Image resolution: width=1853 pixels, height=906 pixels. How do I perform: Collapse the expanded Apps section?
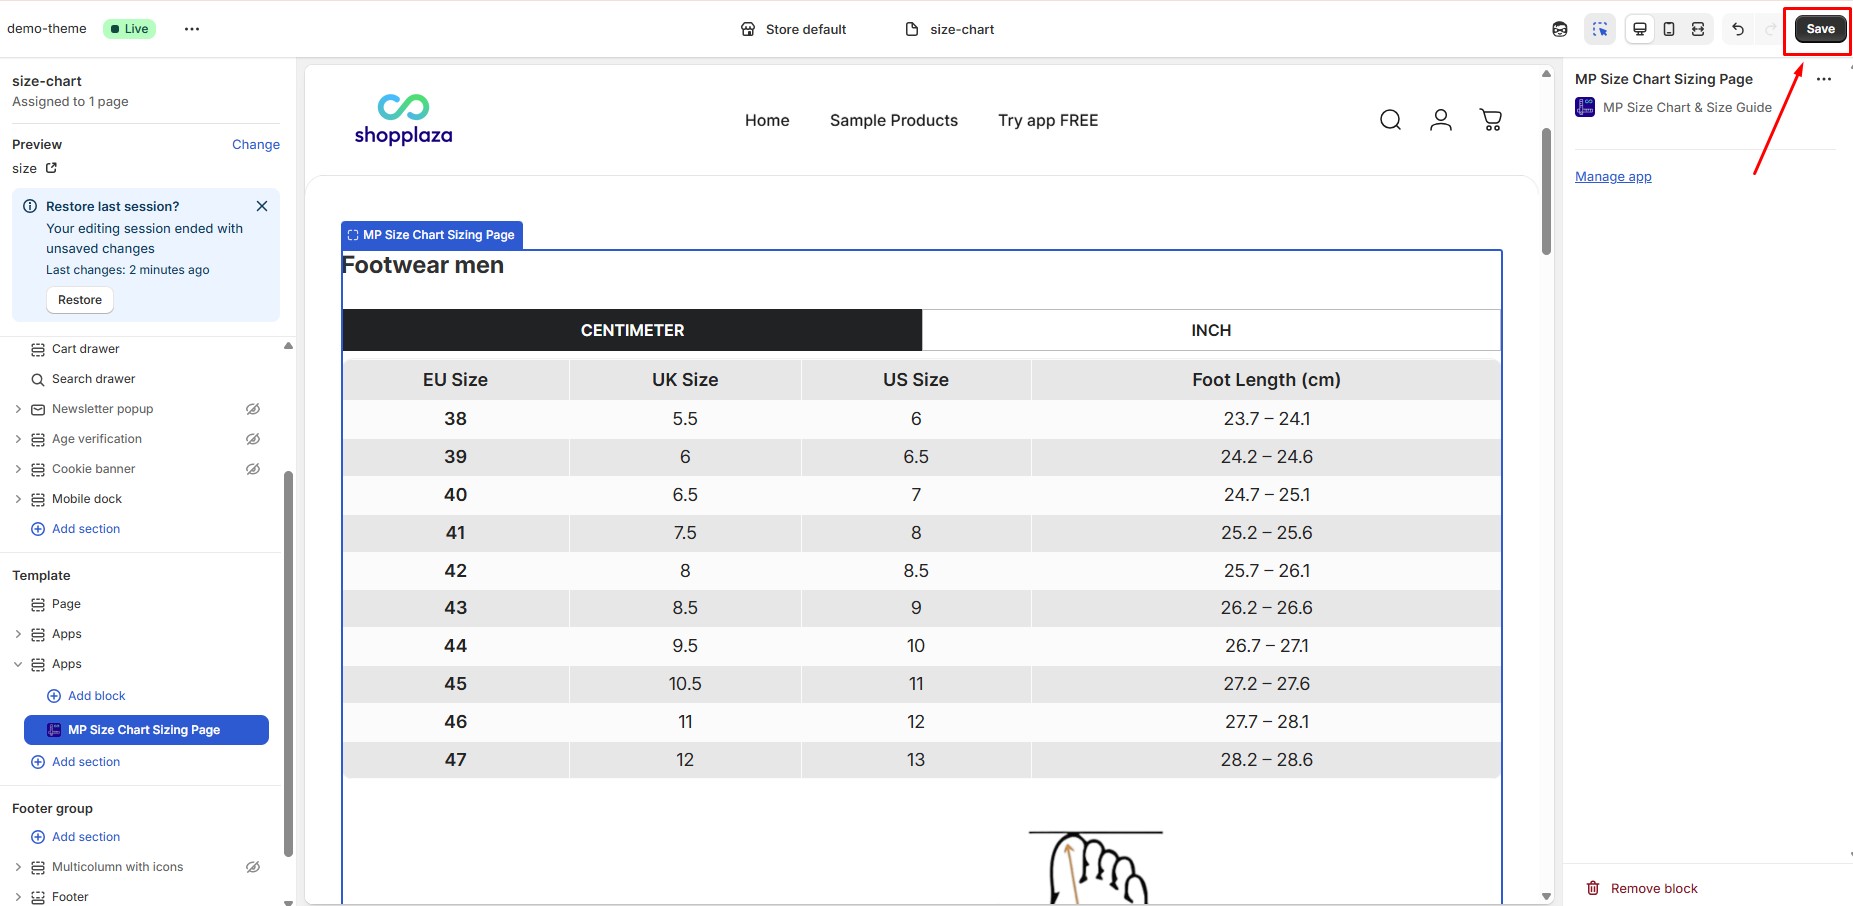[18, 664]
